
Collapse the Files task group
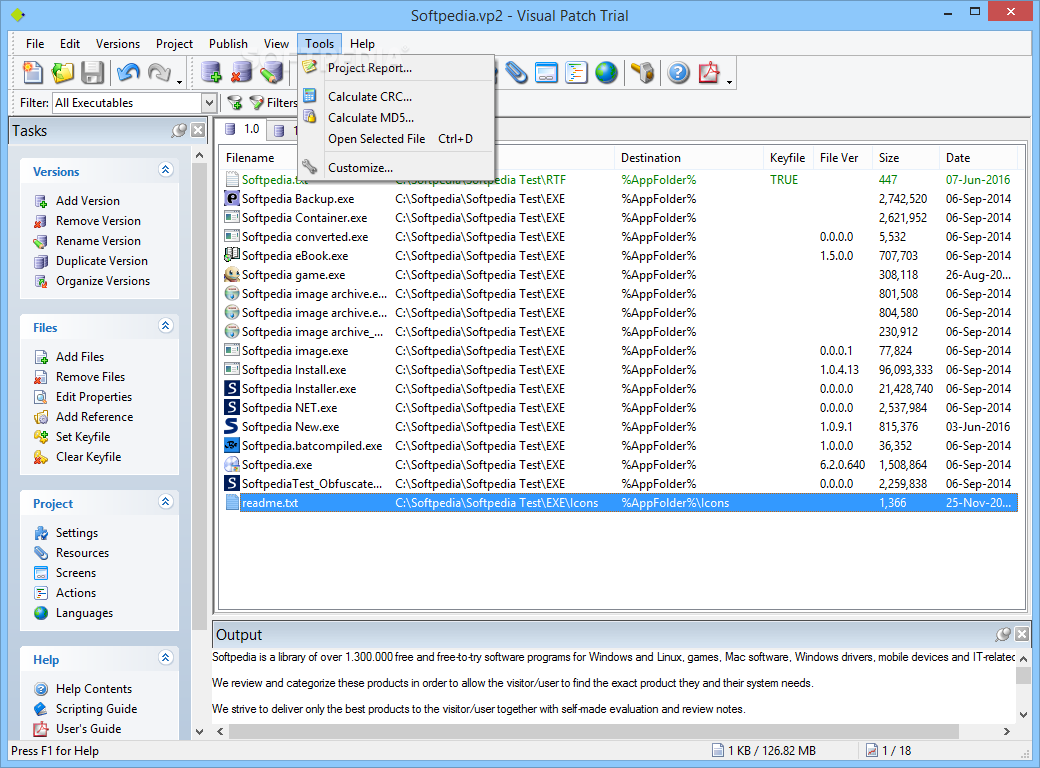point(166,326)
